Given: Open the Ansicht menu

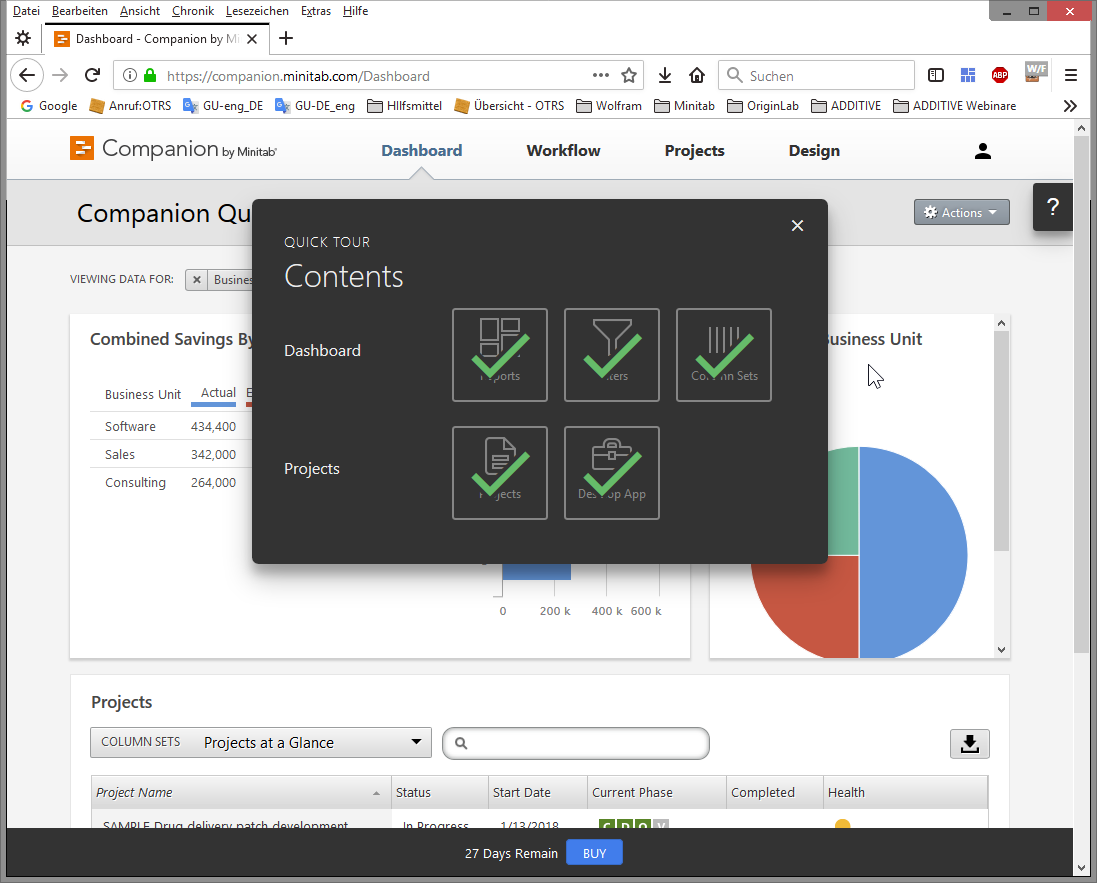Looking at the screenshot, I should tap(140, 10).
